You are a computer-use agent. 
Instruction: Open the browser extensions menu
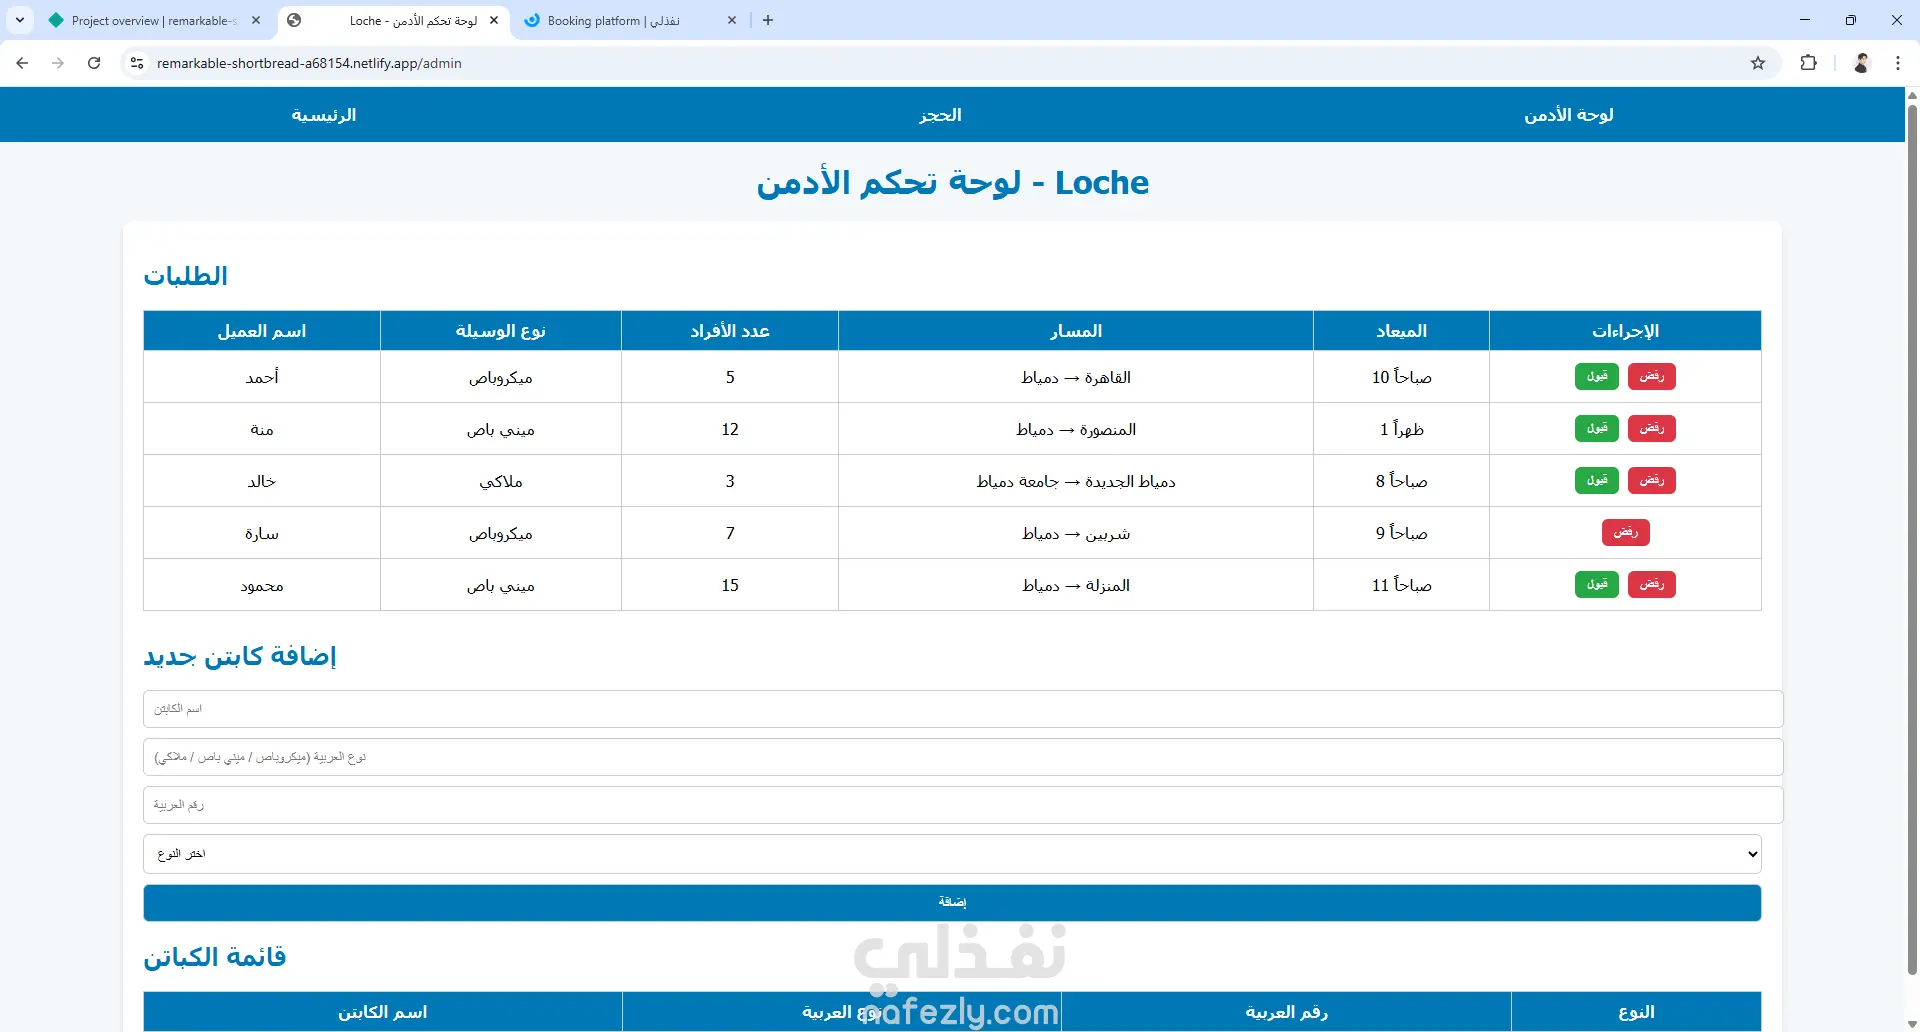(1808, 63)
